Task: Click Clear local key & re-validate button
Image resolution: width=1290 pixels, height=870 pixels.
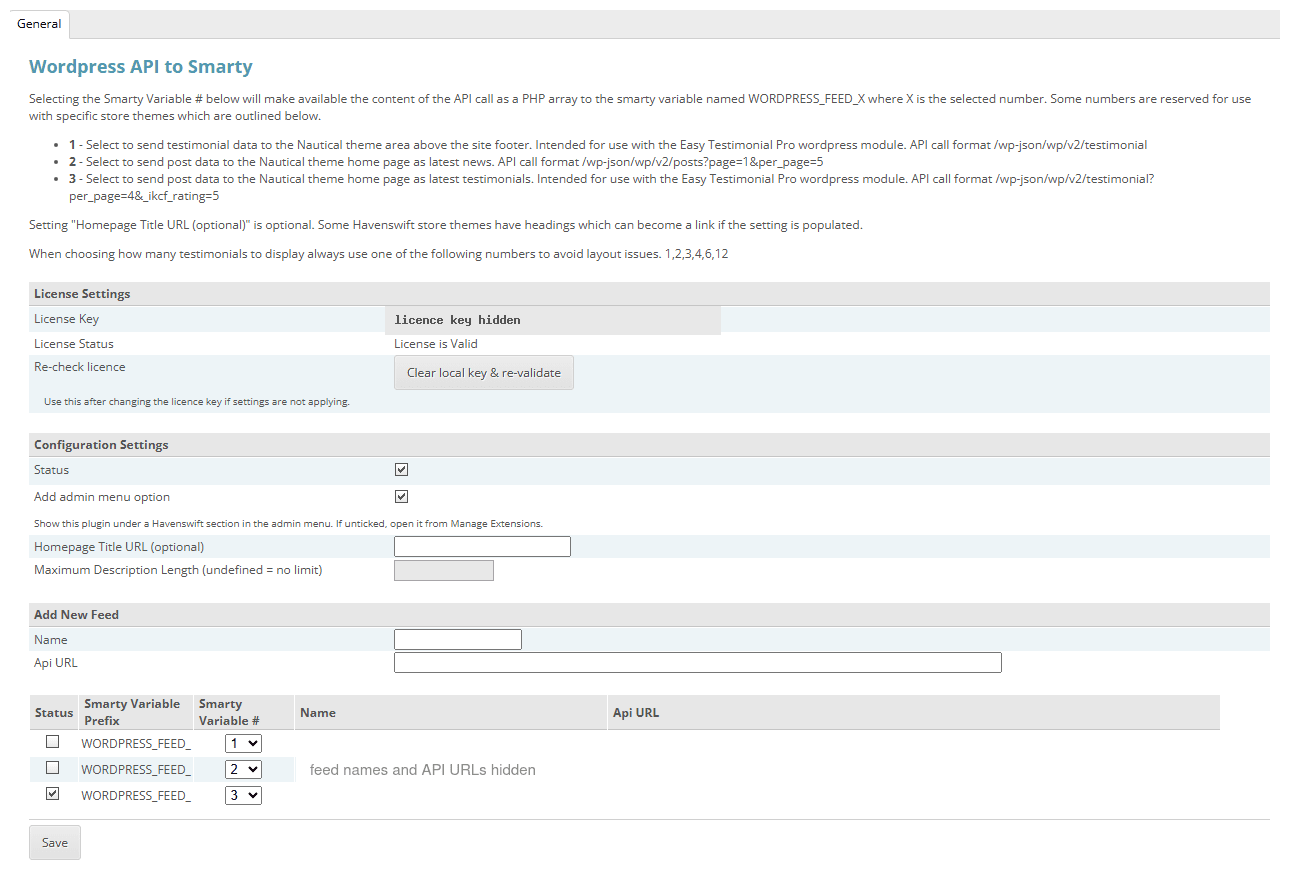Action: (484, 372)
